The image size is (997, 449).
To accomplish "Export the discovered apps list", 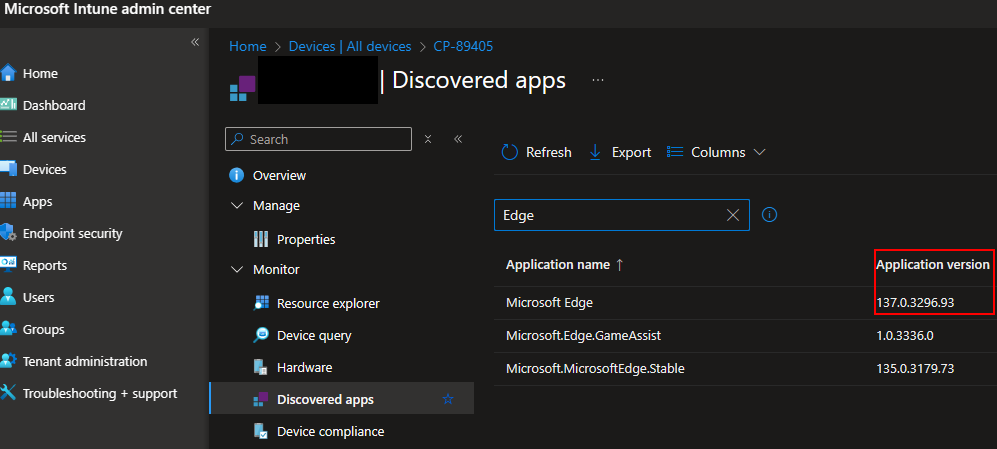I will 620,152.
